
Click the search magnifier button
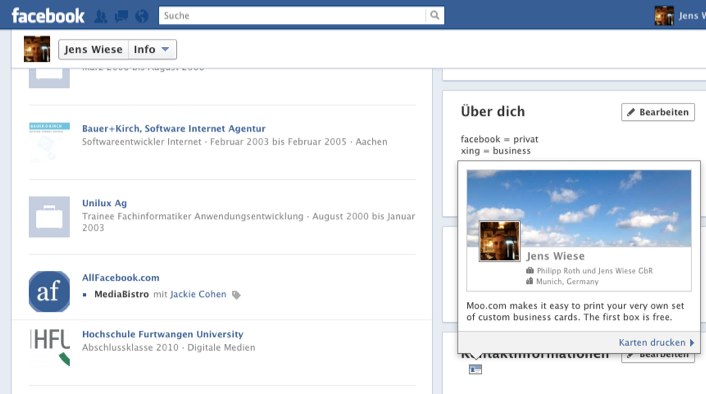tap(434, 15)
